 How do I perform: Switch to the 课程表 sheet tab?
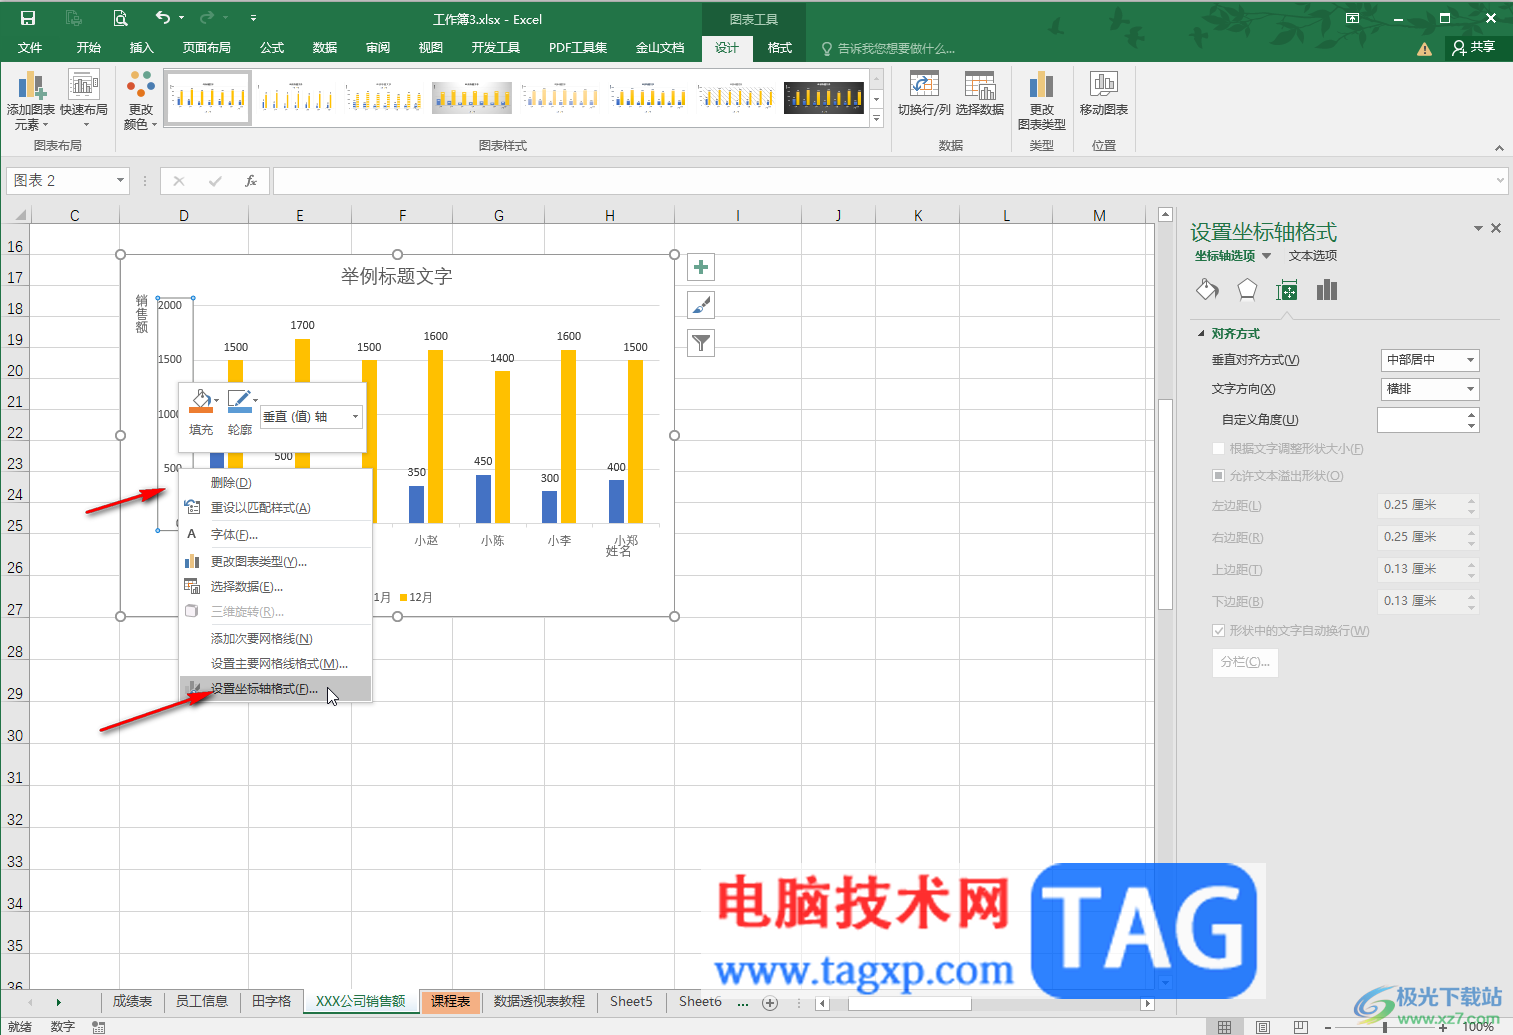click(x=451, y=1001)
